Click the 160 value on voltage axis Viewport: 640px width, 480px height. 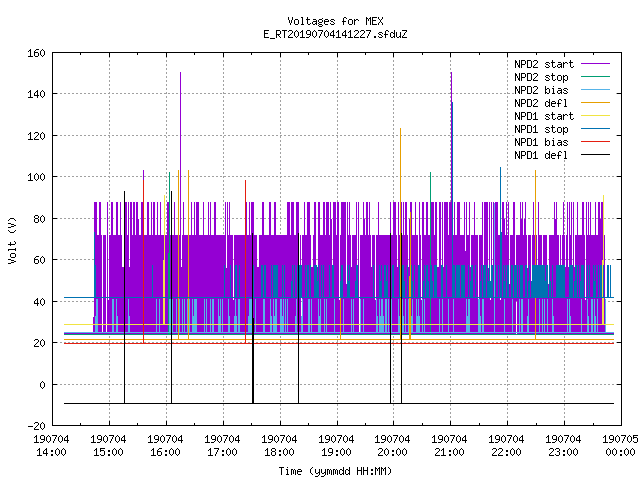(36, 53)
